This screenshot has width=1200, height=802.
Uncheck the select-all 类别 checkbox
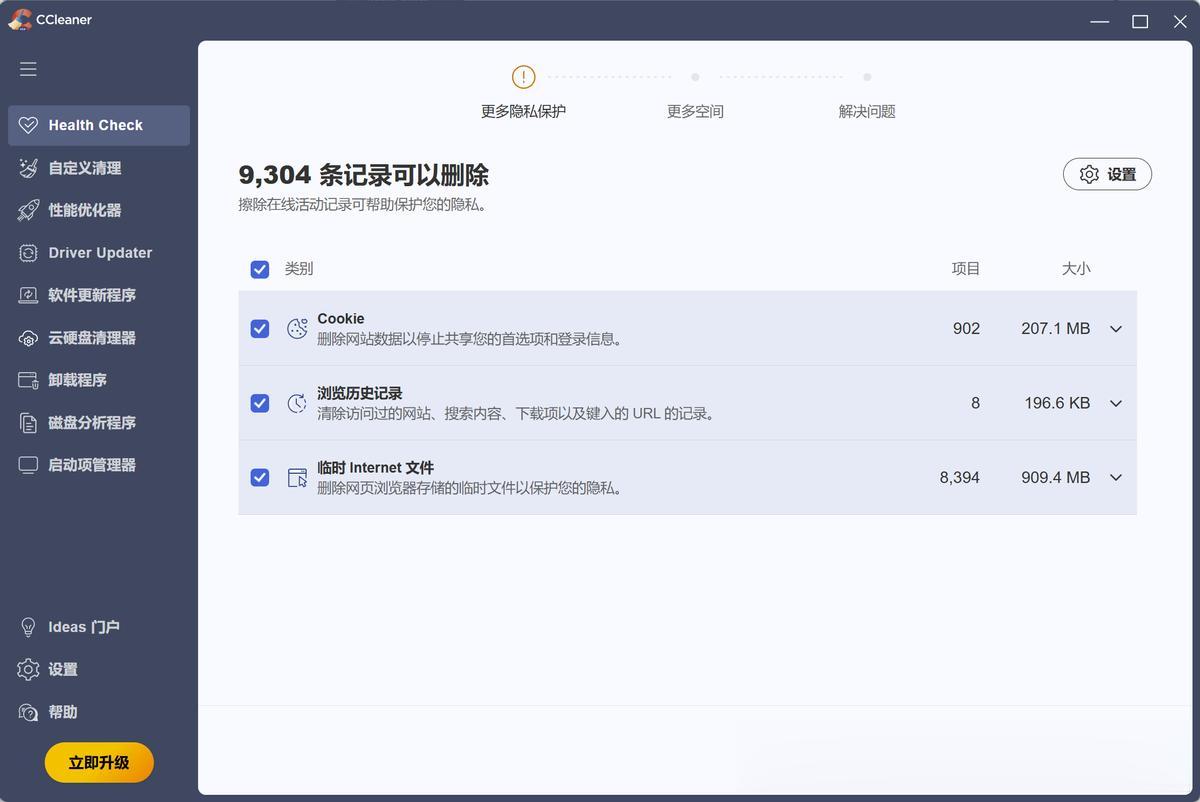pos(260,269)
